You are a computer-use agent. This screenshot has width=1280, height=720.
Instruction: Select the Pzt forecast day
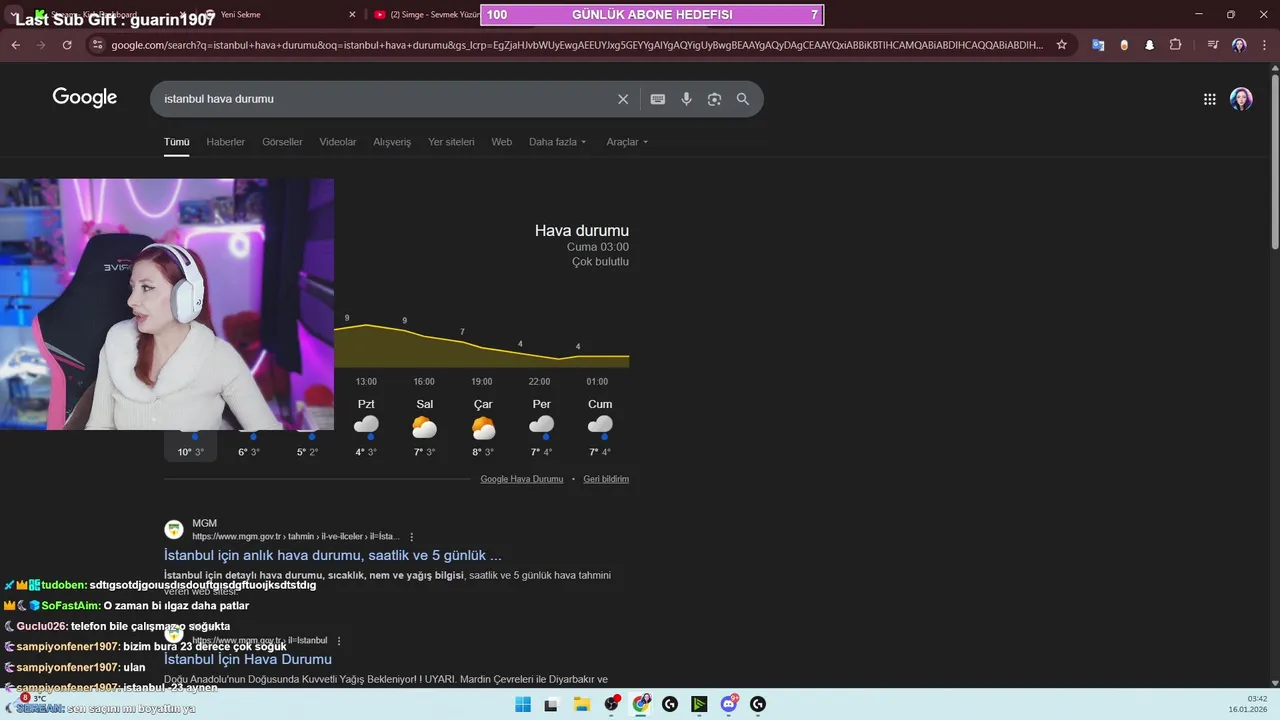click(366, 428)
